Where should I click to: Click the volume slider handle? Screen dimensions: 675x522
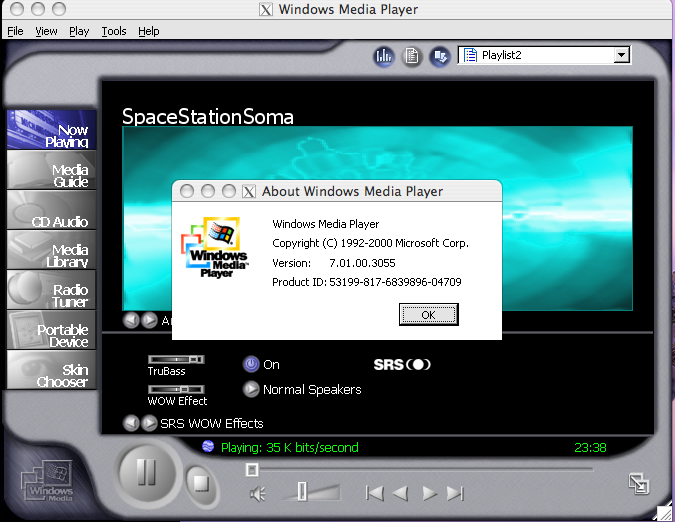[x=302, y=491]
